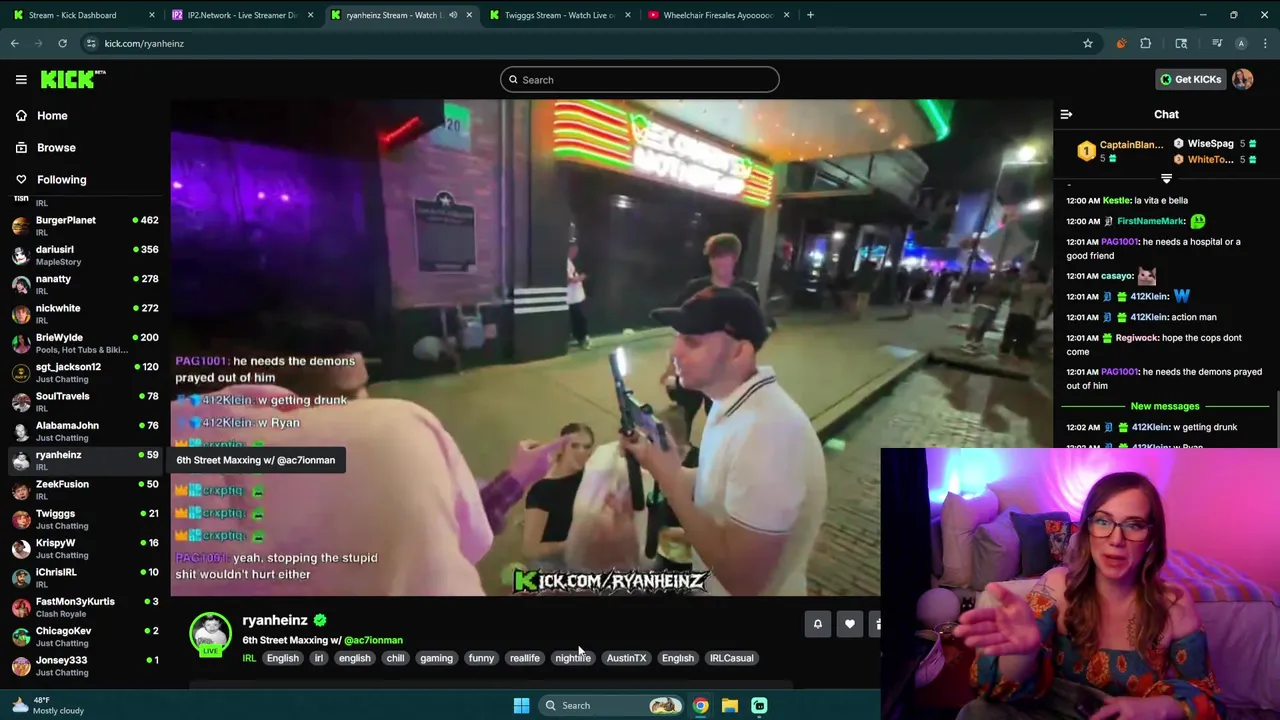Open the Chrome extensions puzzle menu

pos(1146,43)
